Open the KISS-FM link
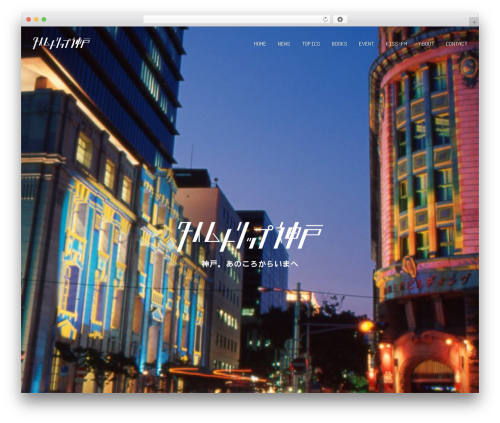500x423 pixels. [396, 44]
